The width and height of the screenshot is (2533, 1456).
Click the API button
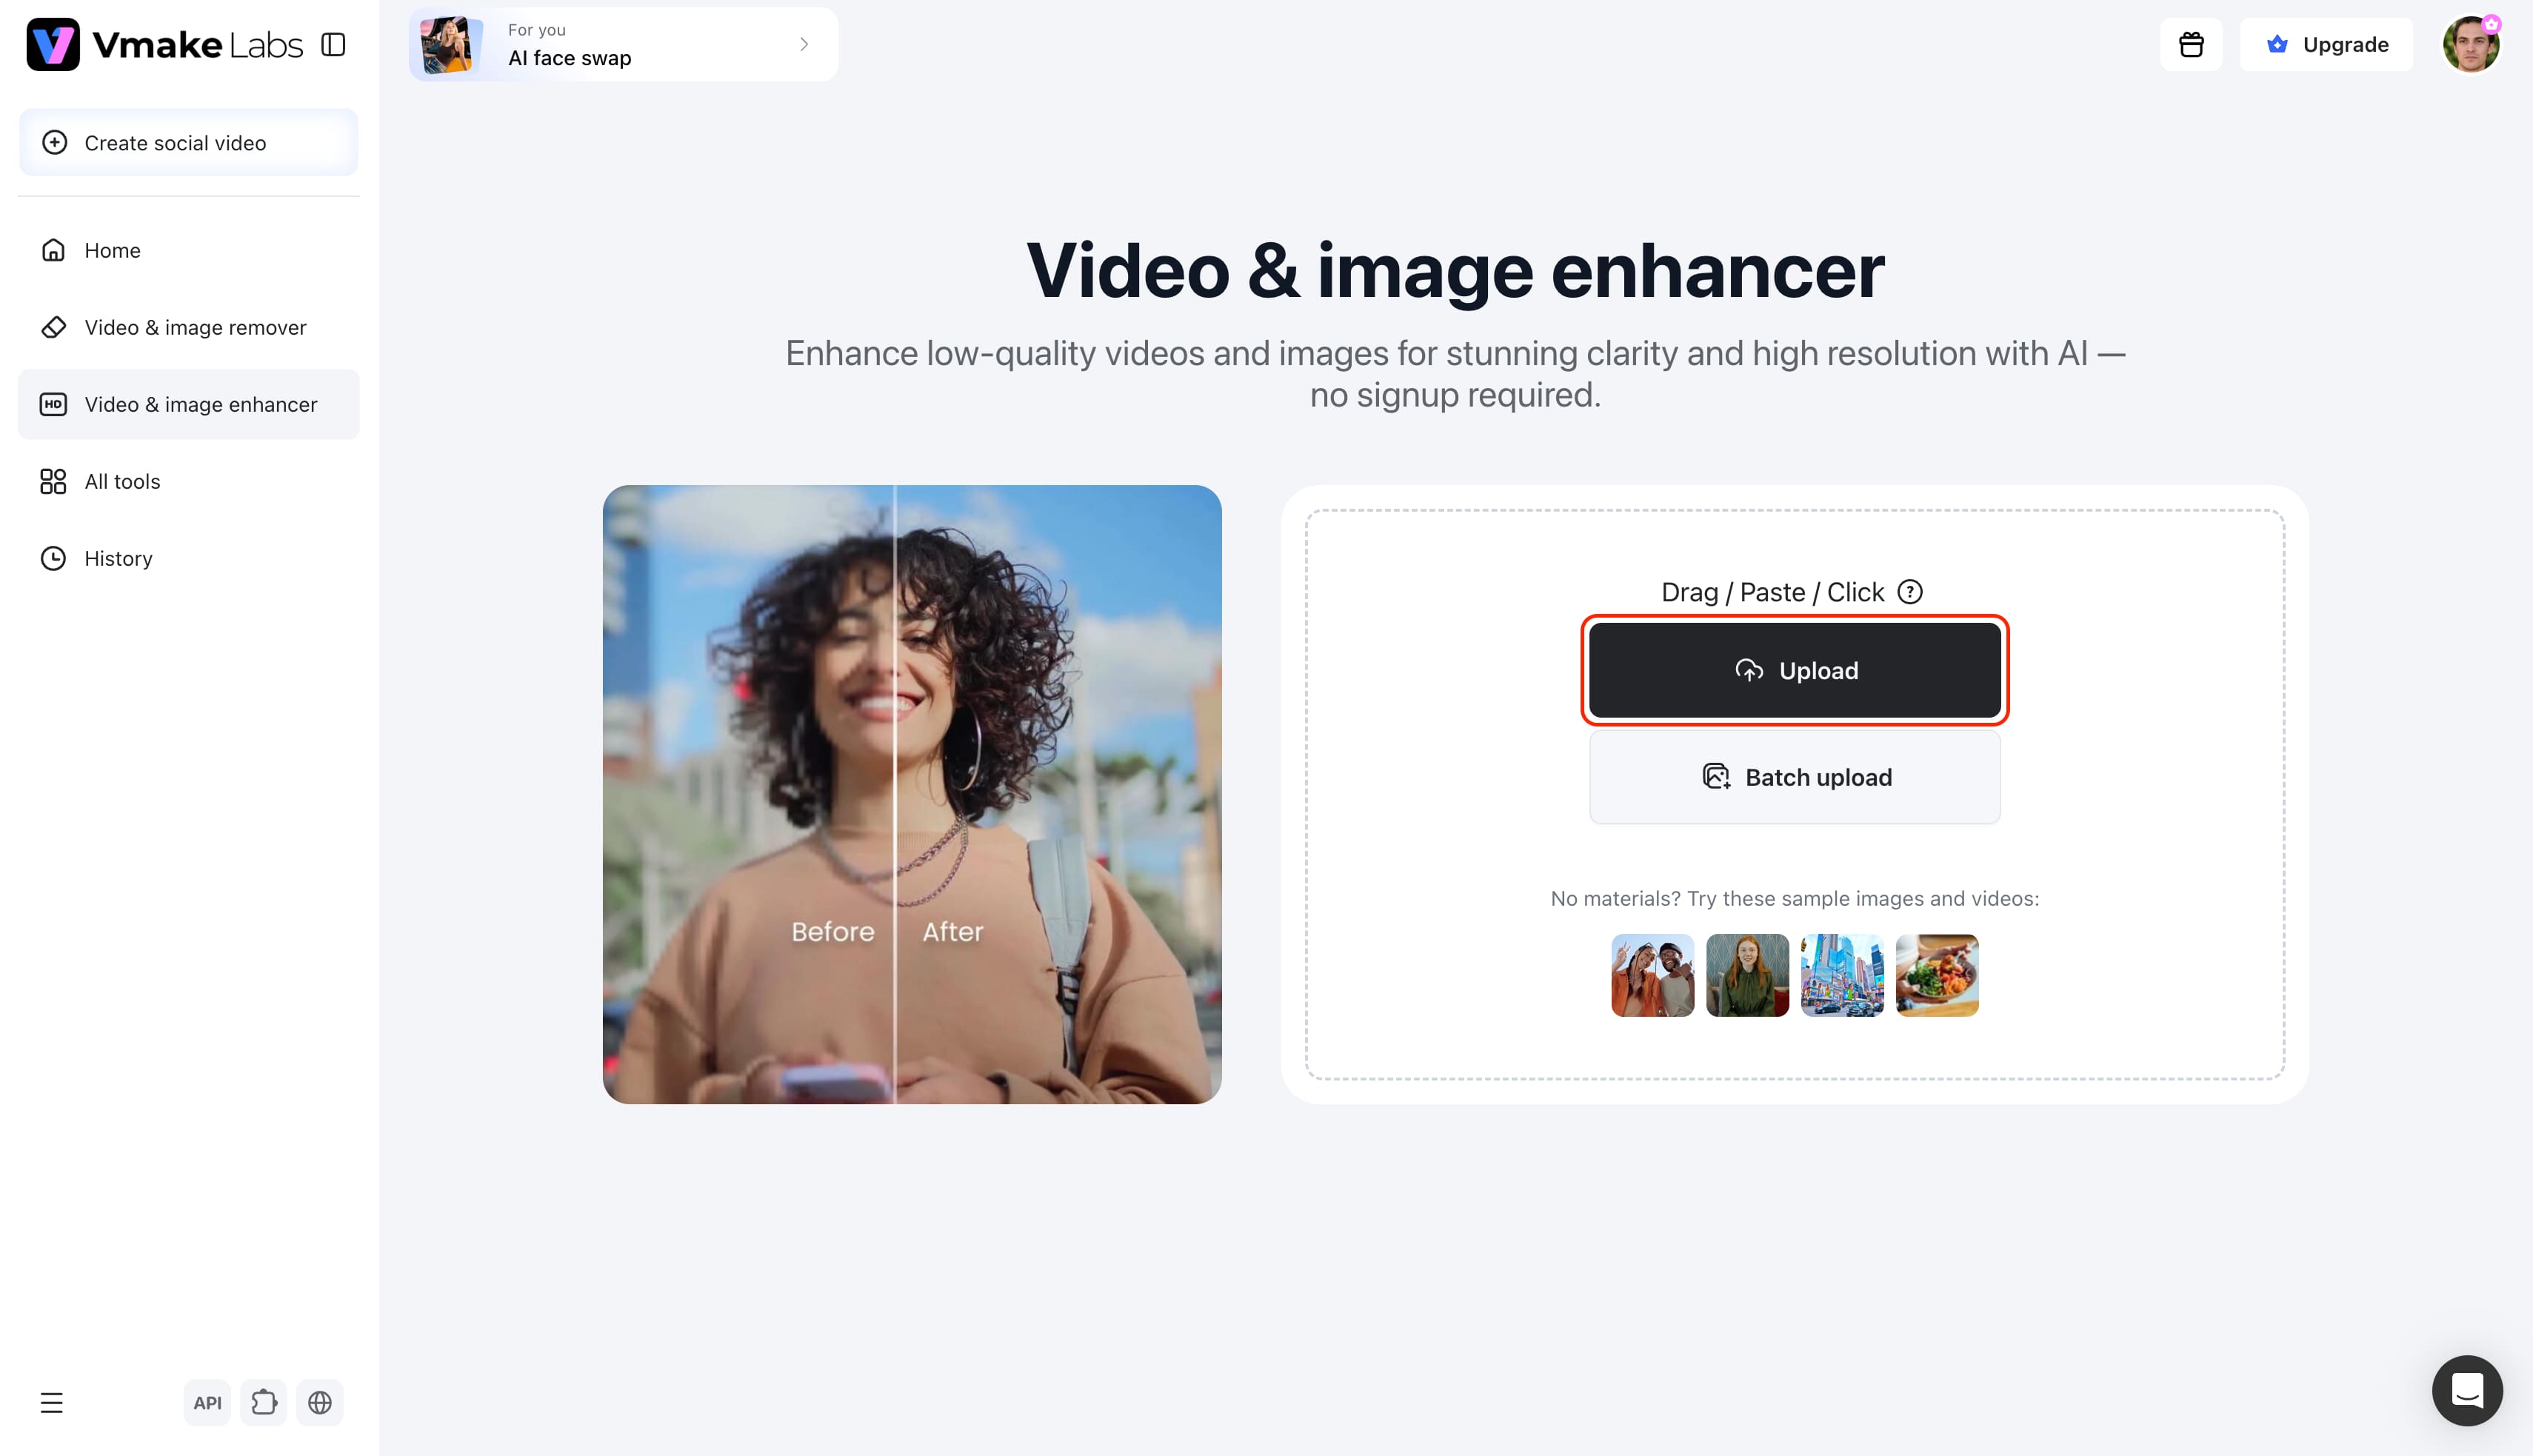tap(207, 1403)
